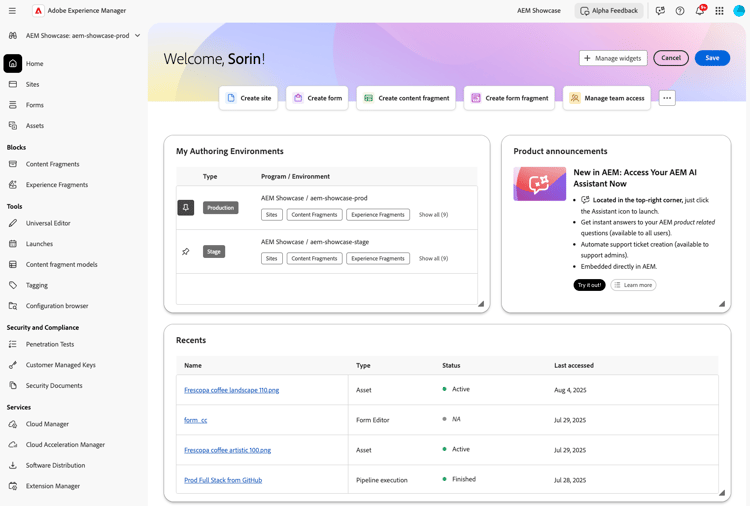The image size is (750, 506).
Task: Open Sites for aem-showcase-prod
Action: click(271, 215)
